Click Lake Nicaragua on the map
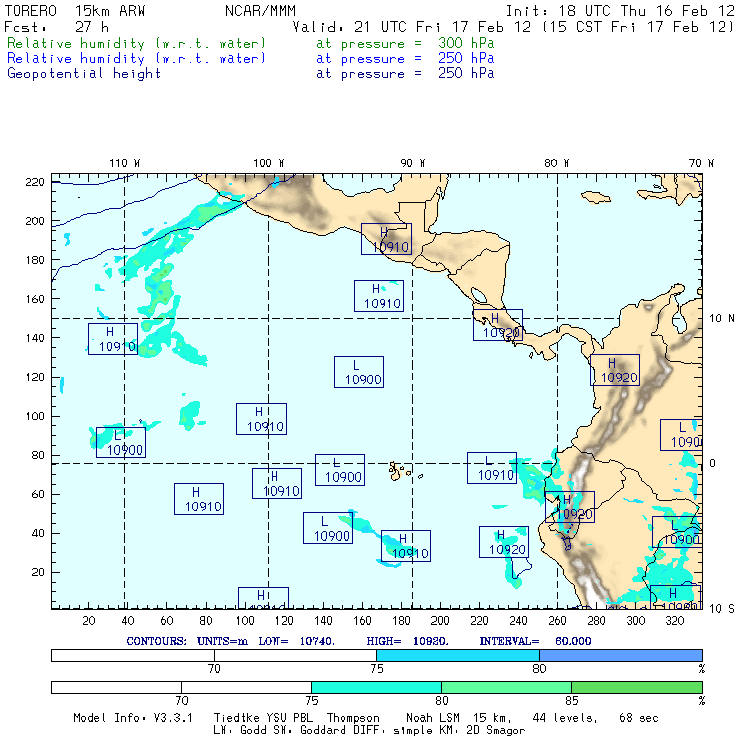Image resolution: width=740 pixels, height=740 pixels. pos(479,295)
